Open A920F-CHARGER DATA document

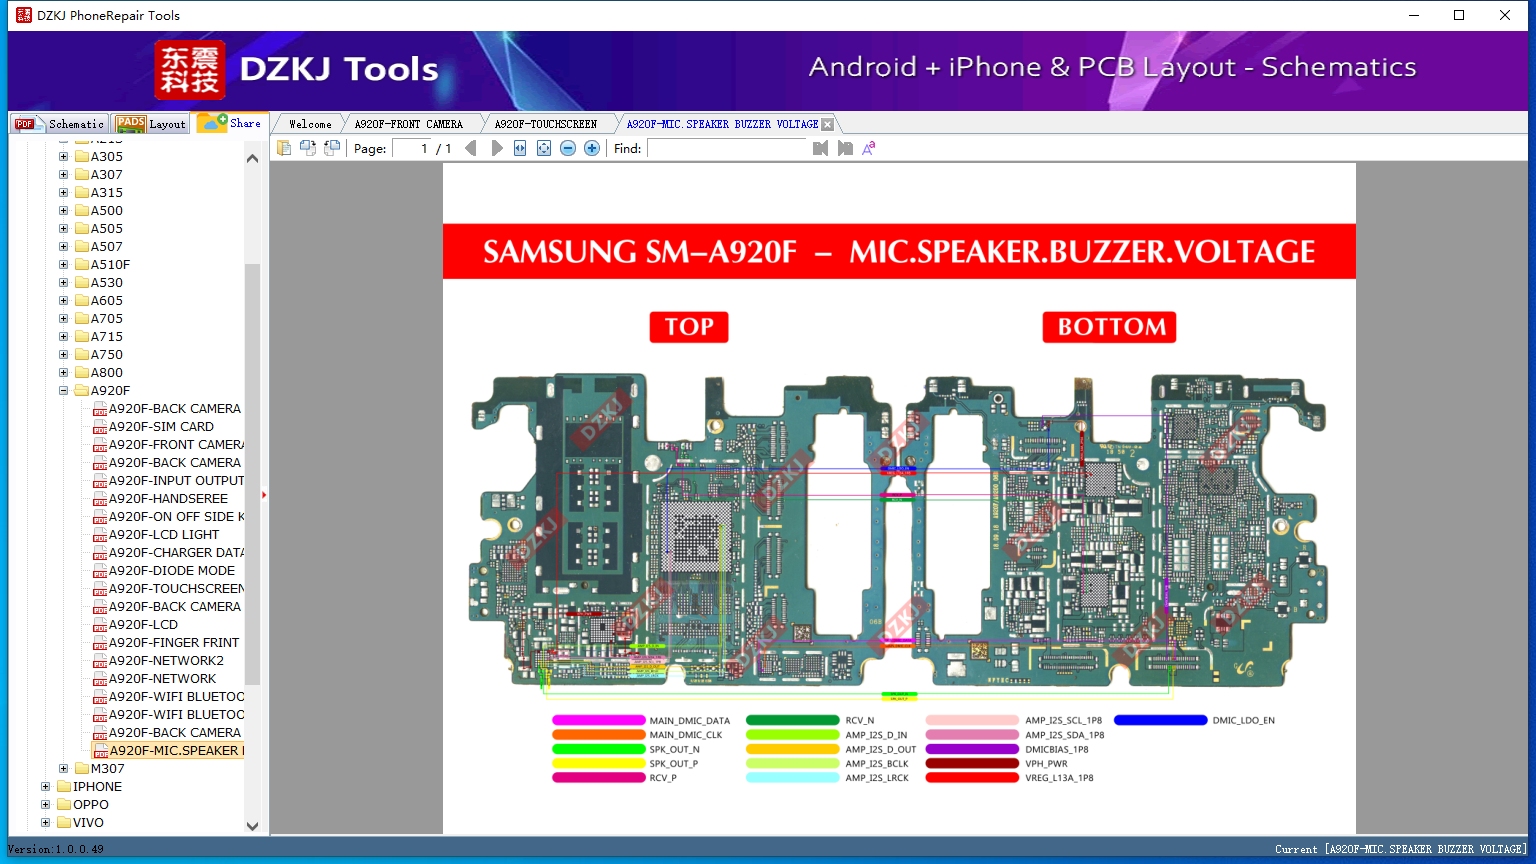176,553
